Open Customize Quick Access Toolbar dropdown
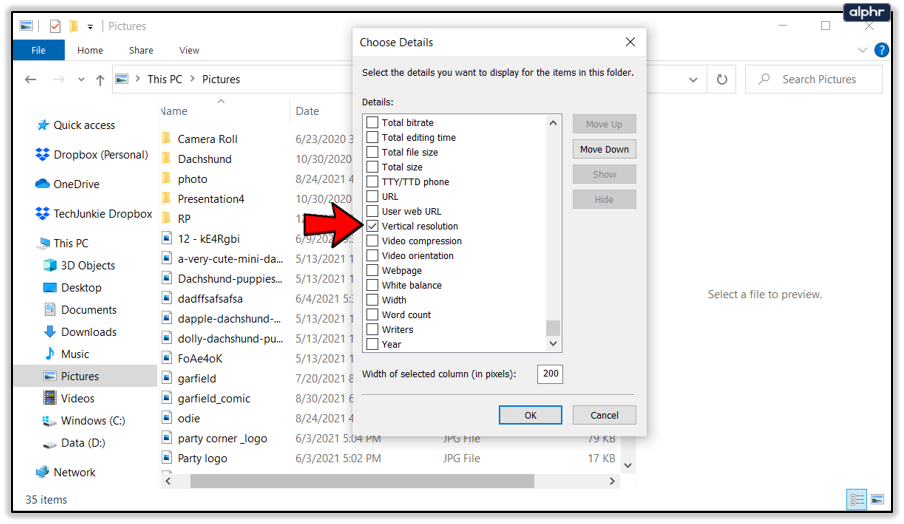The width and height of the screenshot is (904, 524). (90, 27)
